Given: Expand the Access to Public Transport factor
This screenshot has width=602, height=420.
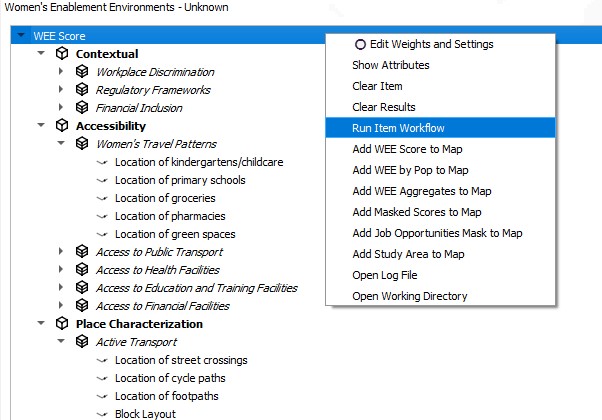Looking at the screenshot, I should (x=61, y=251).
